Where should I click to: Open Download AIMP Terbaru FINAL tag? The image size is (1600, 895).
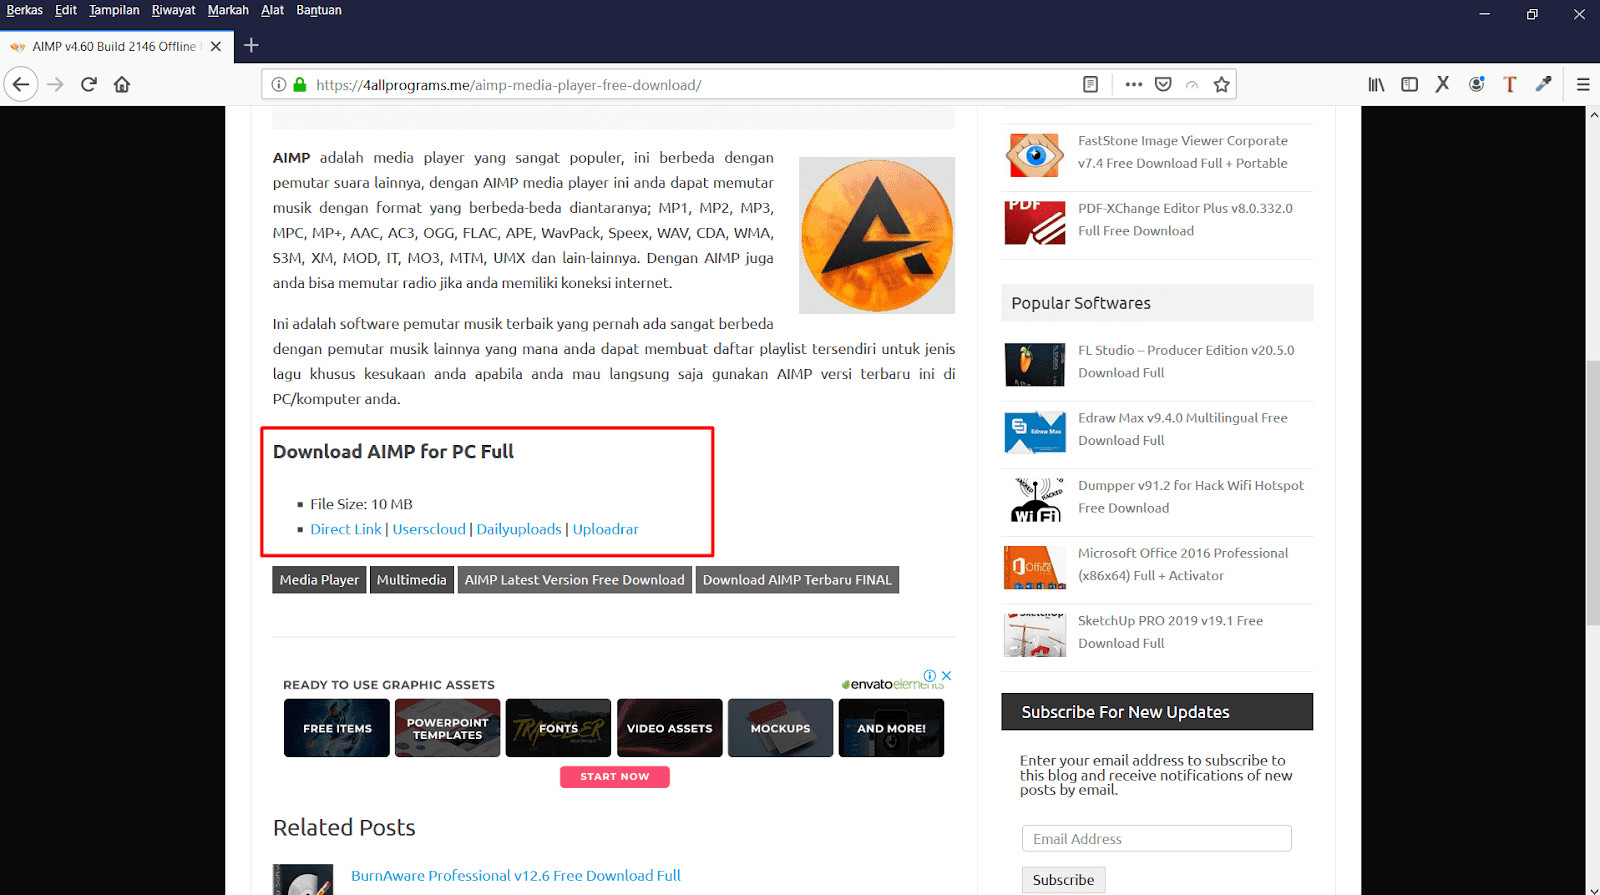tap(797, 580)
